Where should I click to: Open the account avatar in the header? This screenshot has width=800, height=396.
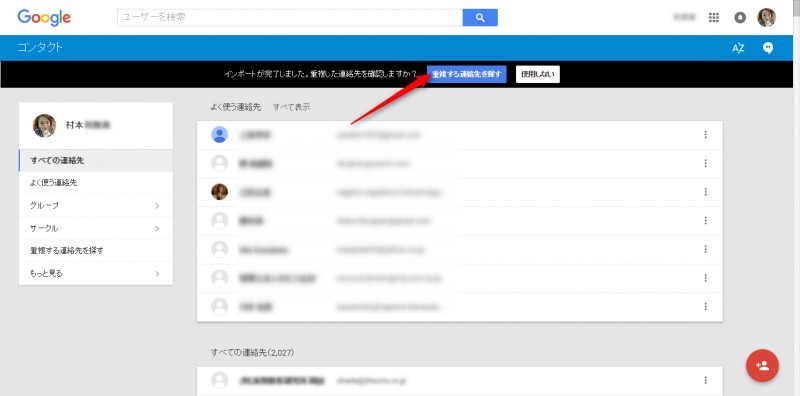766,17
